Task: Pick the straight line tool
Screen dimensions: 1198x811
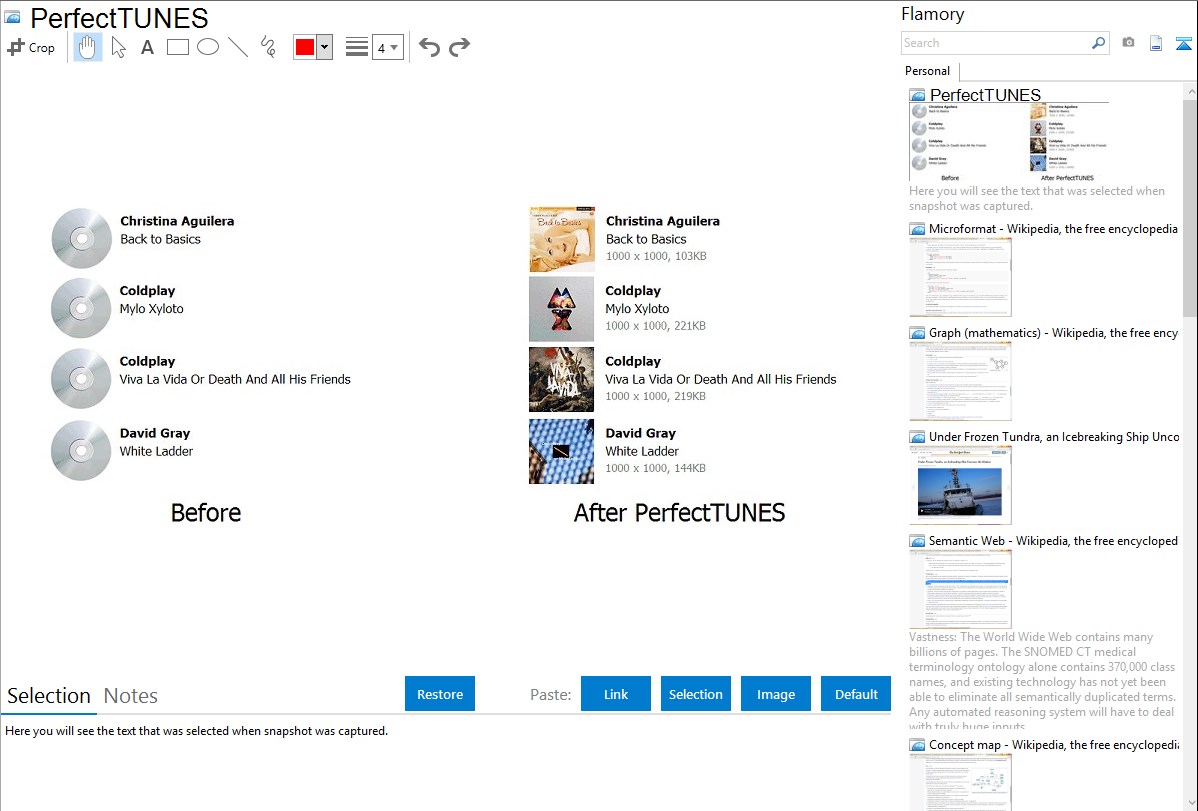Action: tap(238, 47)
